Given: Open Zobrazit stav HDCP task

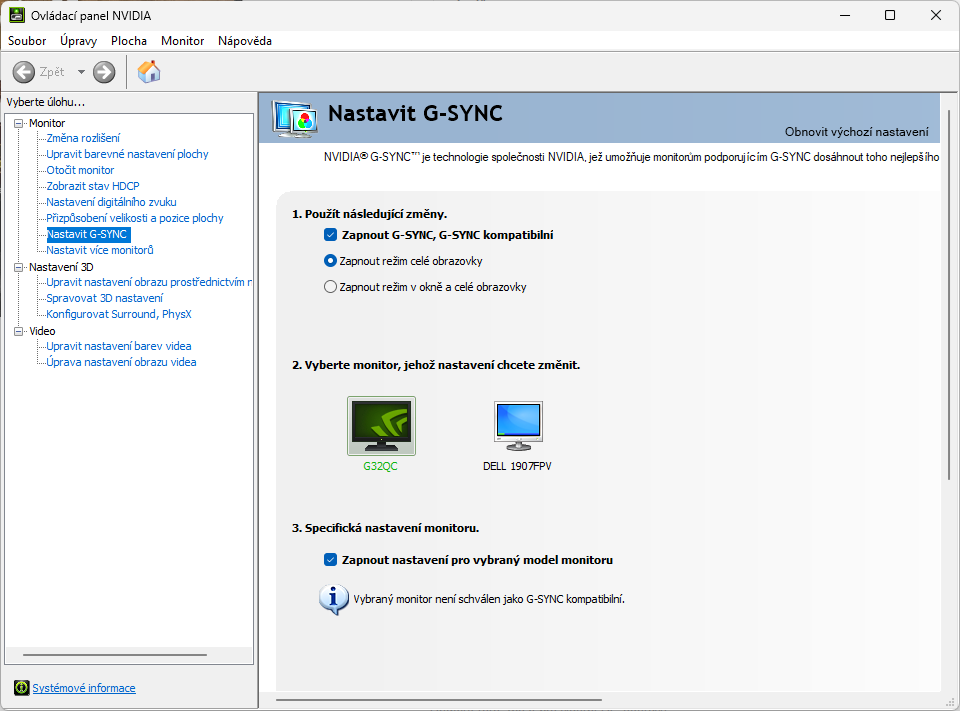Looking at the screenshot, I should (x=93, y=186).
